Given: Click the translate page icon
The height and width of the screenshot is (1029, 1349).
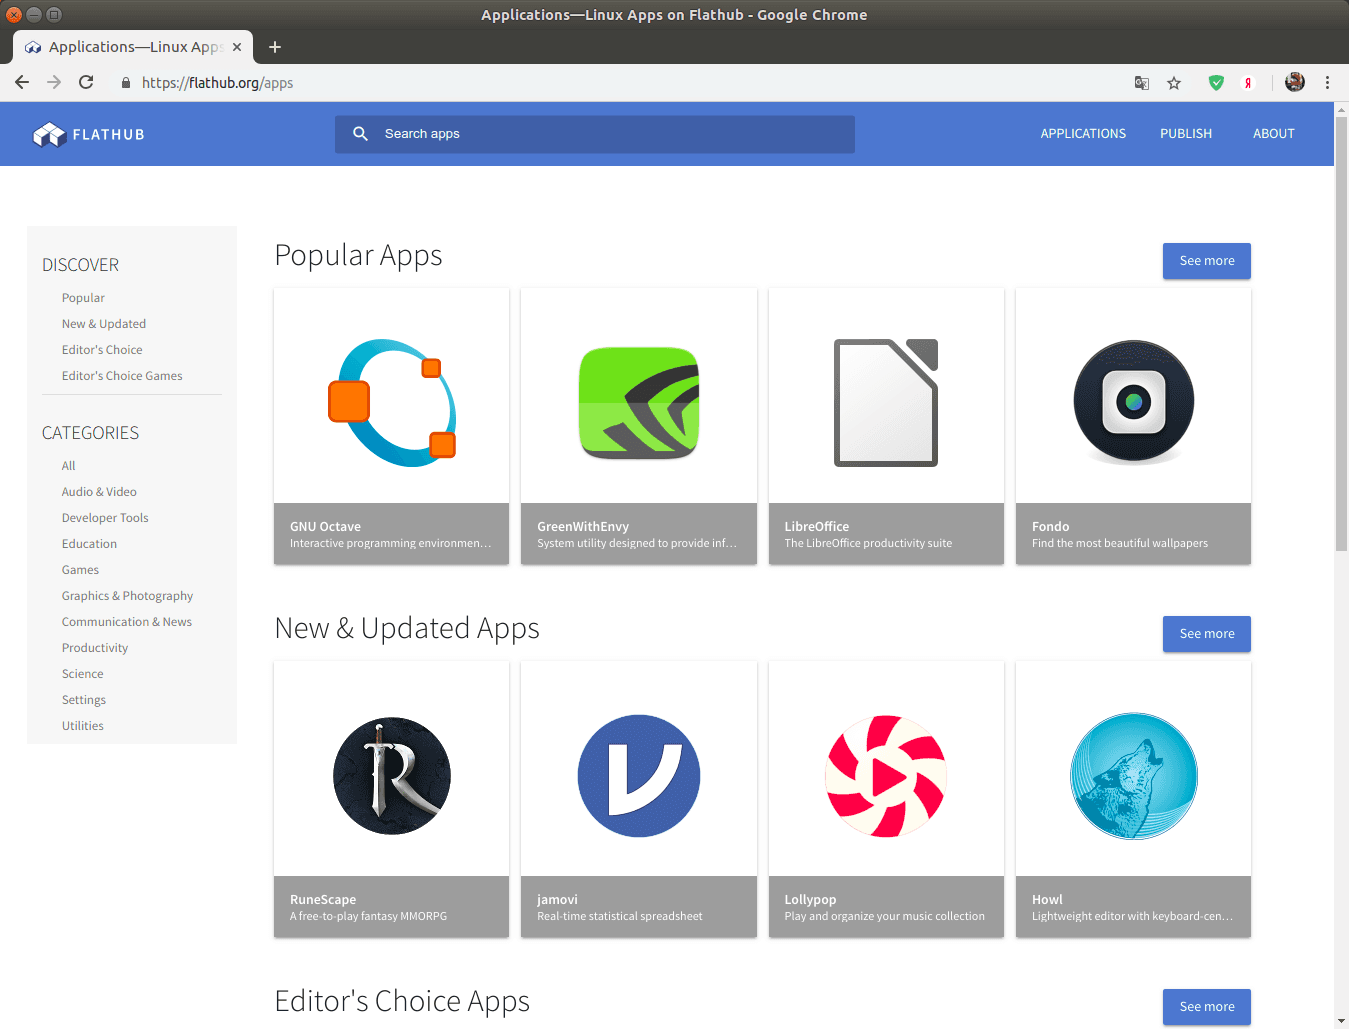Looking at the screenshot, I should (1142, 83).
